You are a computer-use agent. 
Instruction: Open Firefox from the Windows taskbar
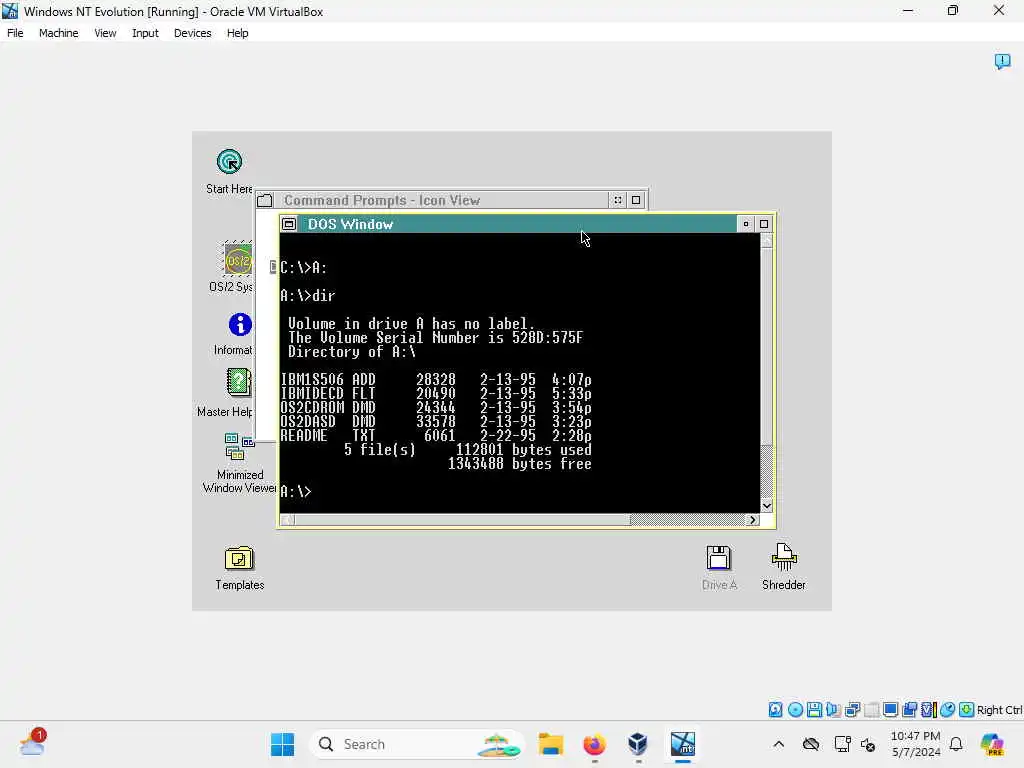pos(594,744)
